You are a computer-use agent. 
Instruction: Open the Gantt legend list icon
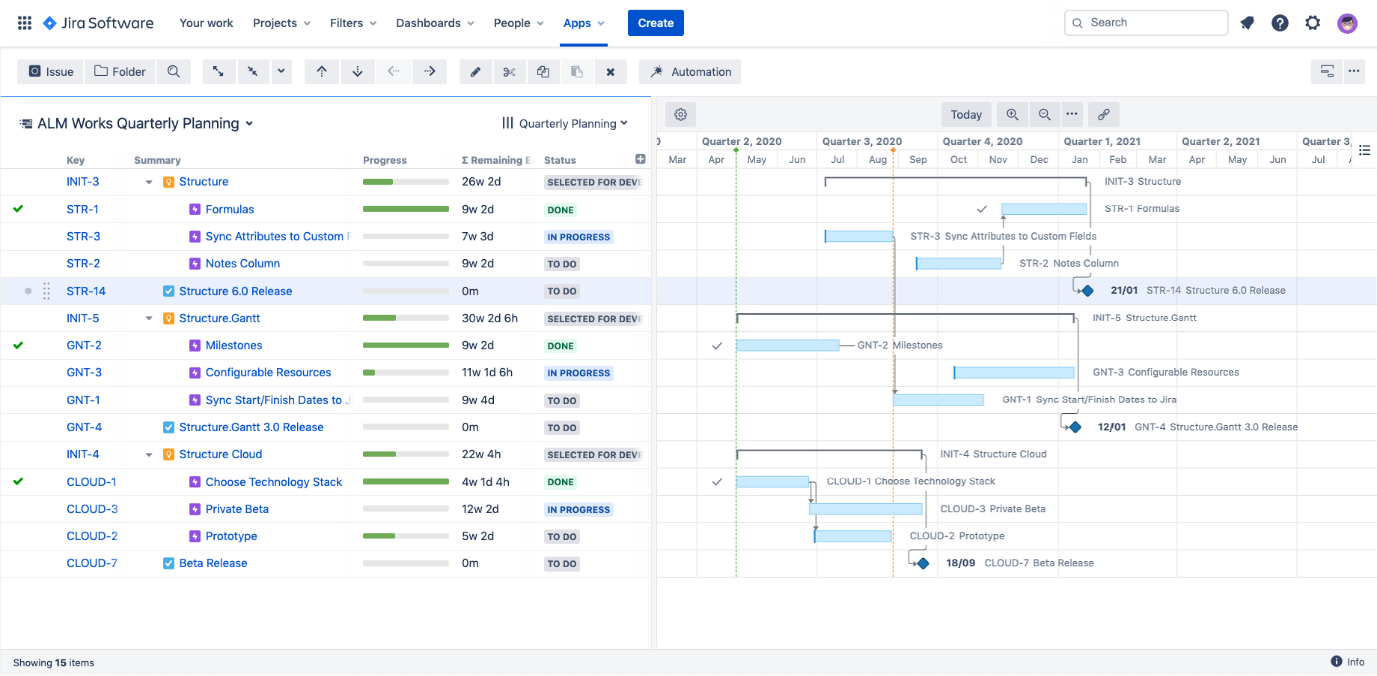coord(1365,150)
